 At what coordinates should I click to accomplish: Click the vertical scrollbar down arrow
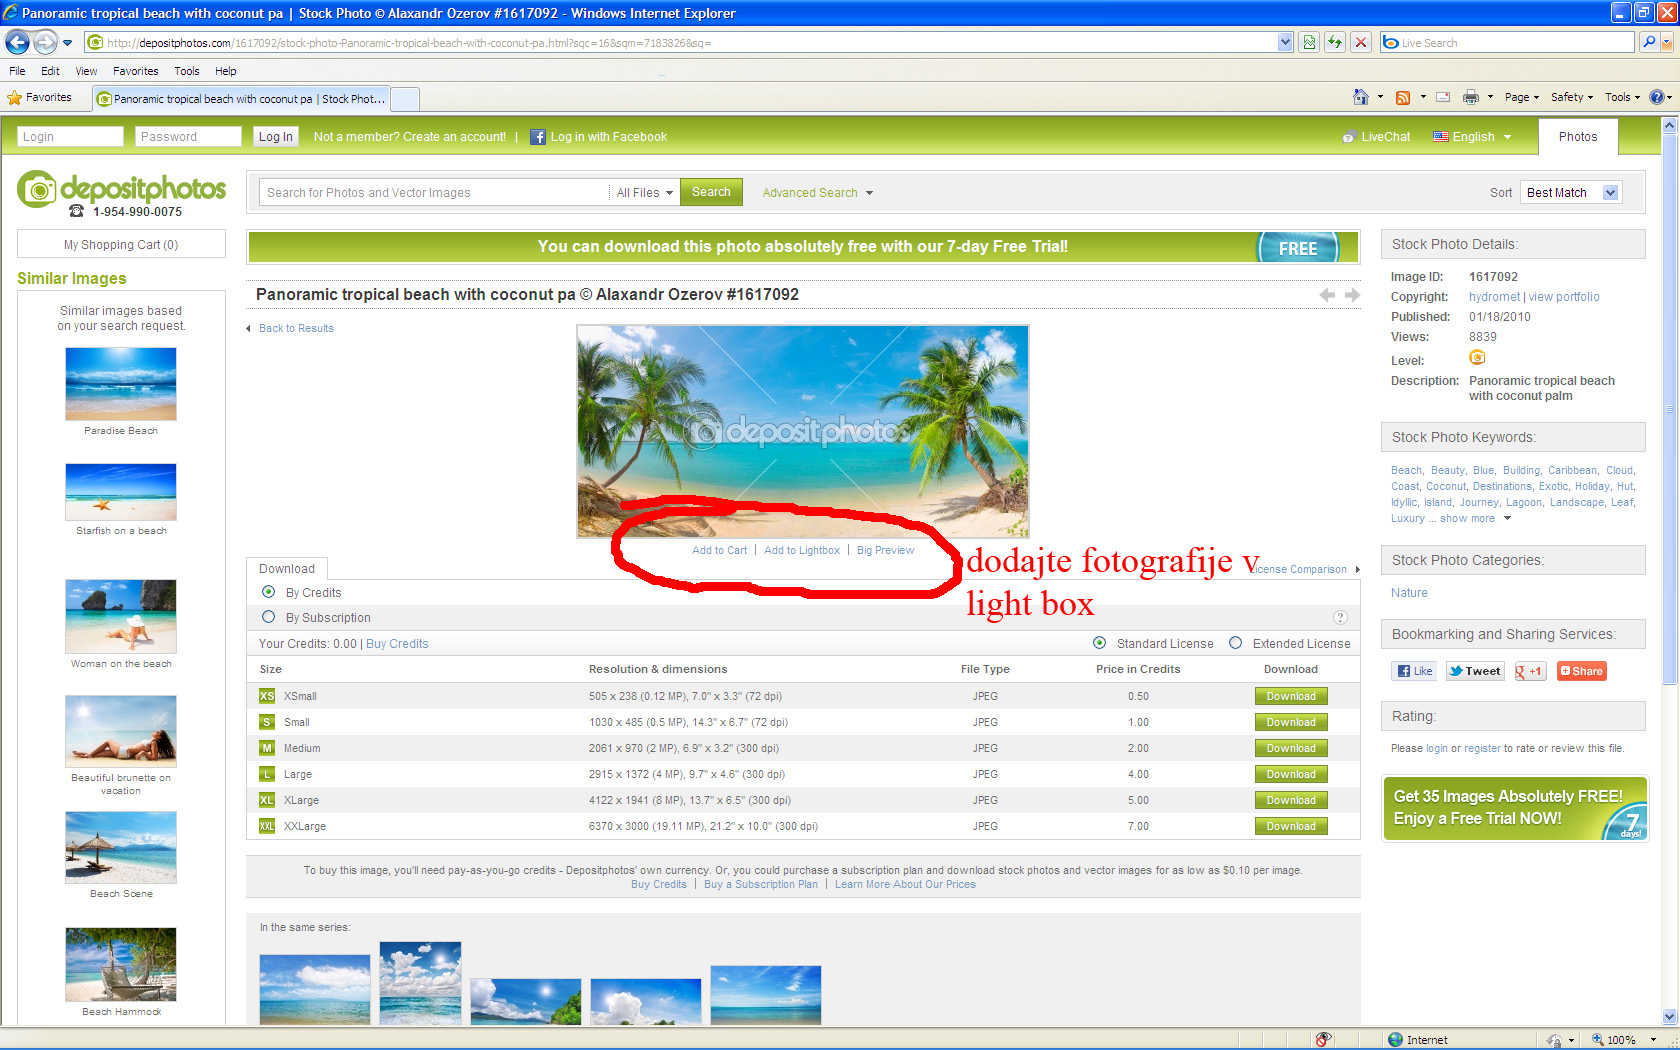[1669, 1017]
